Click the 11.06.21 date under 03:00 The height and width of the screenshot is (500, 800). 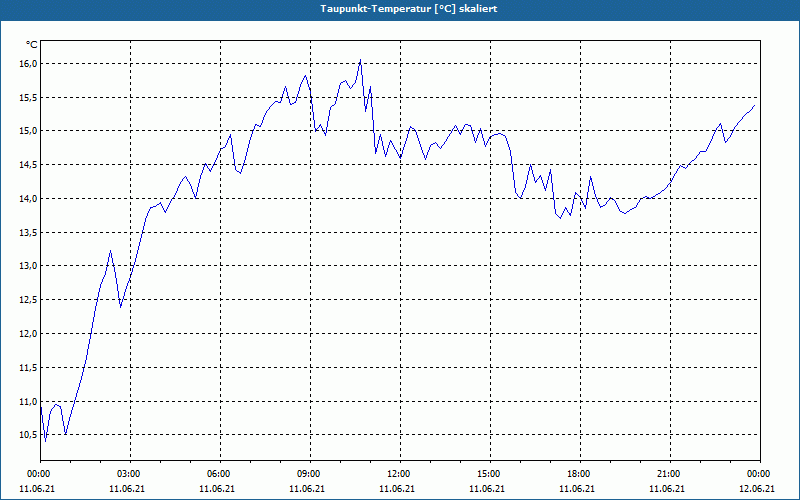pos(127,488)
